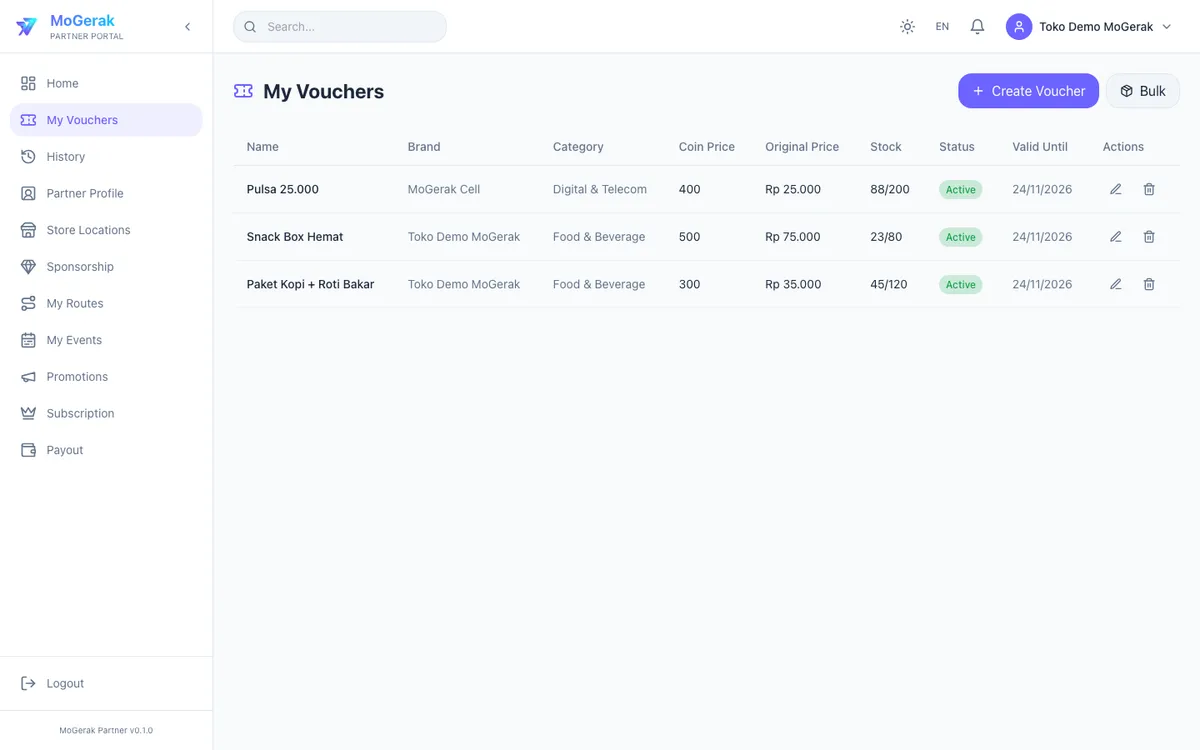Click the MoGerak Cell brand cell
The width and height of the screenshot is (1200, 750).
[x=444, y=189]
